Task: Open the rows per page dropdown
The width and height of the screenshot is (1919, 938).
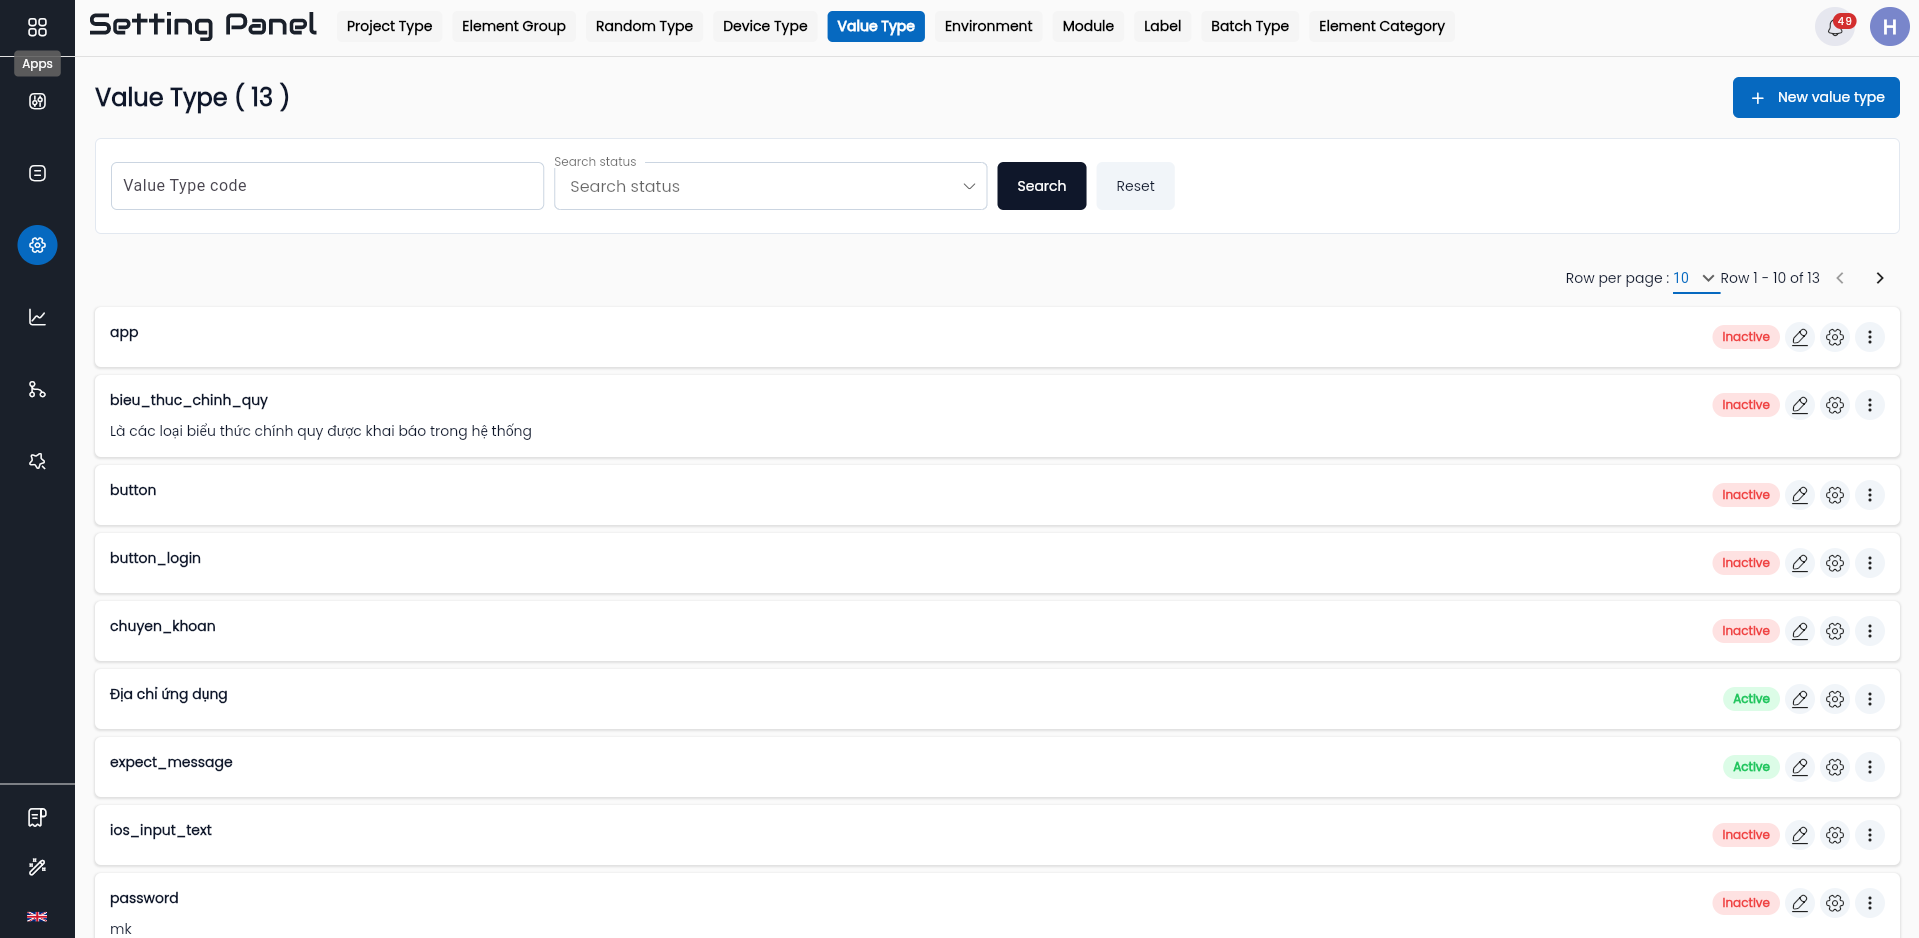Action: pos(1695,278)
